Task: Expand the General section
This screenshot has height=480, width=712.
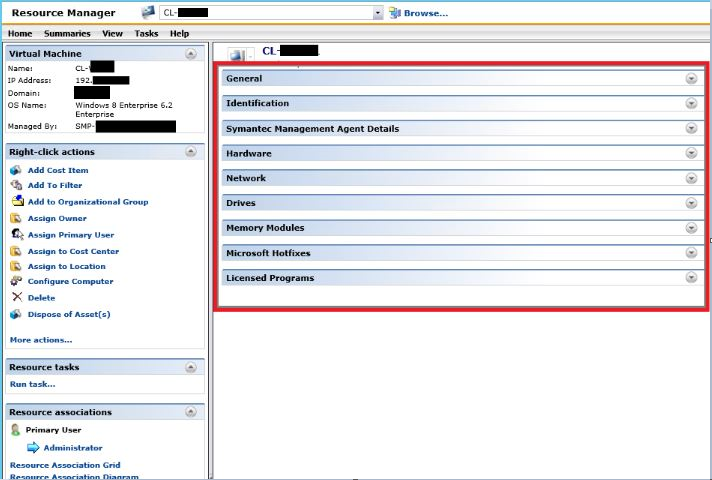Action: point(691,78)
